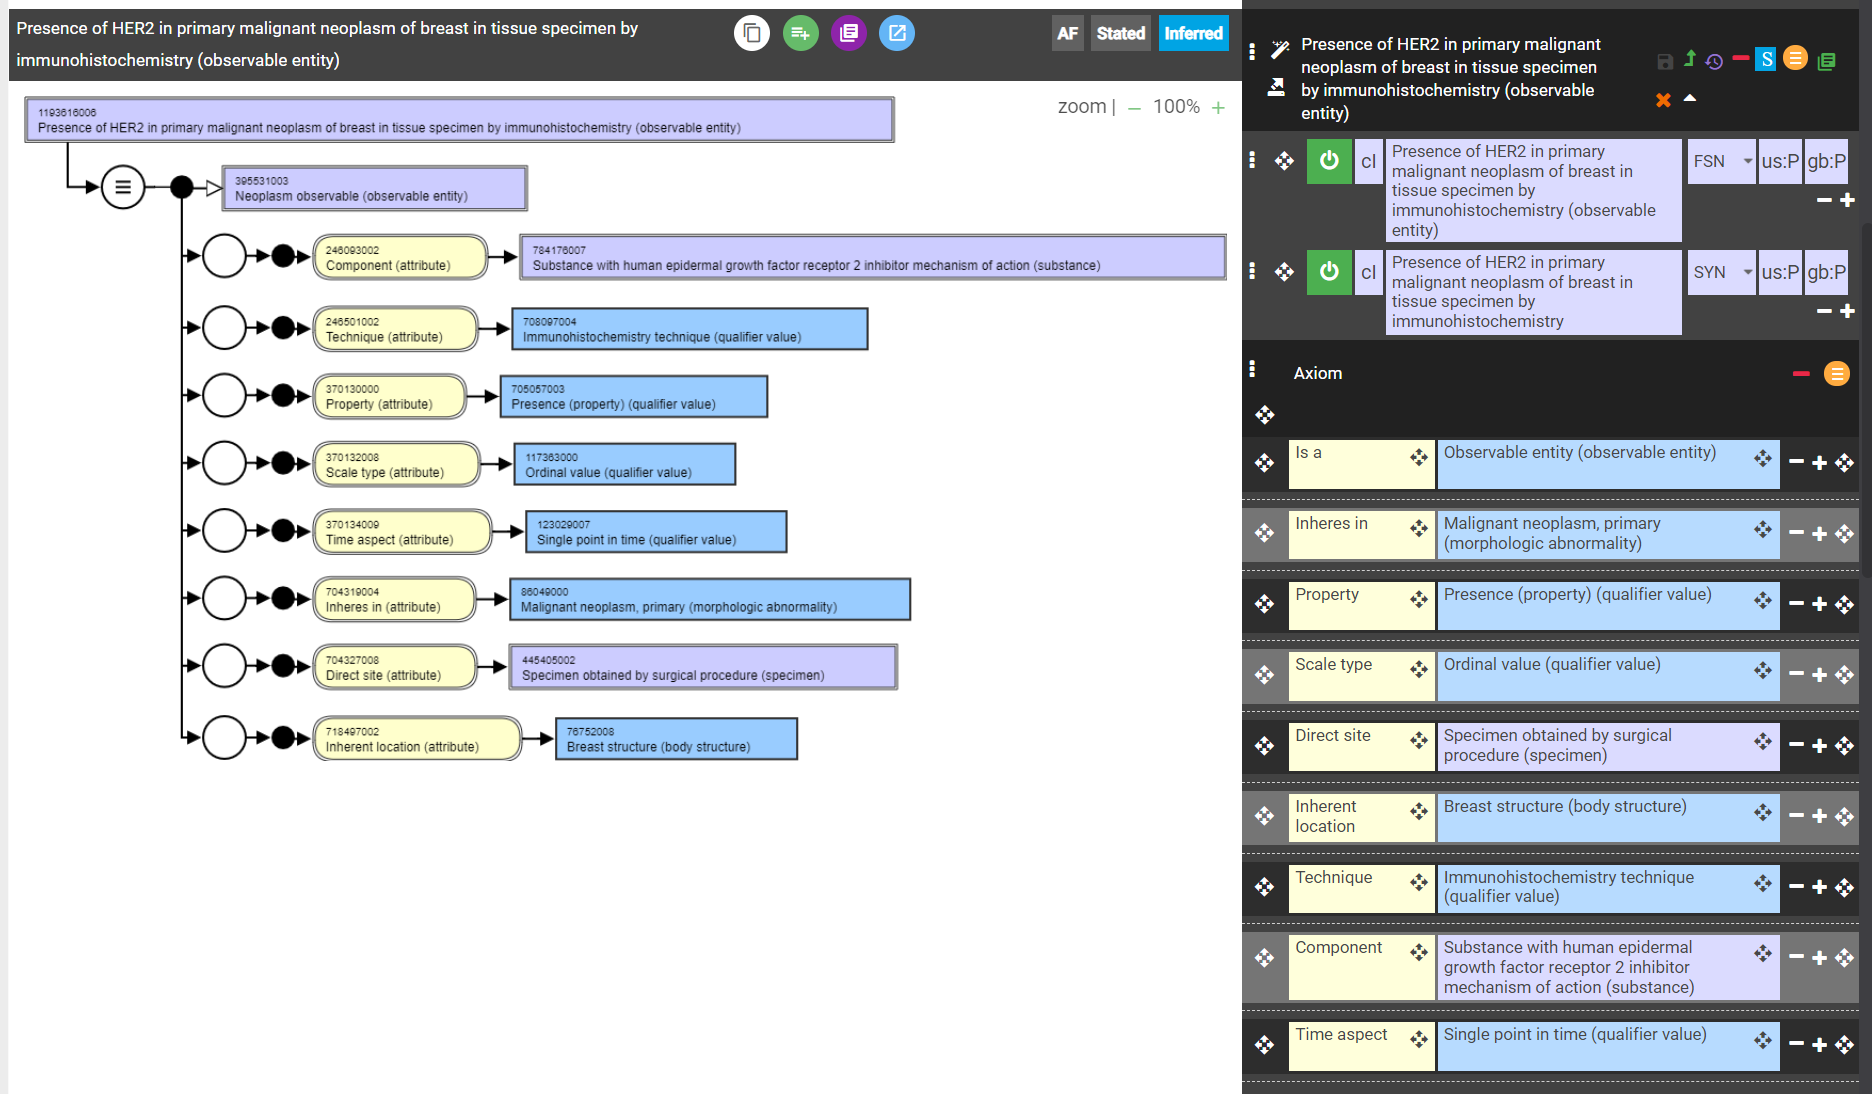Click the FSN description text field
The image size is (1872, 1094).
coord(1534,190)
